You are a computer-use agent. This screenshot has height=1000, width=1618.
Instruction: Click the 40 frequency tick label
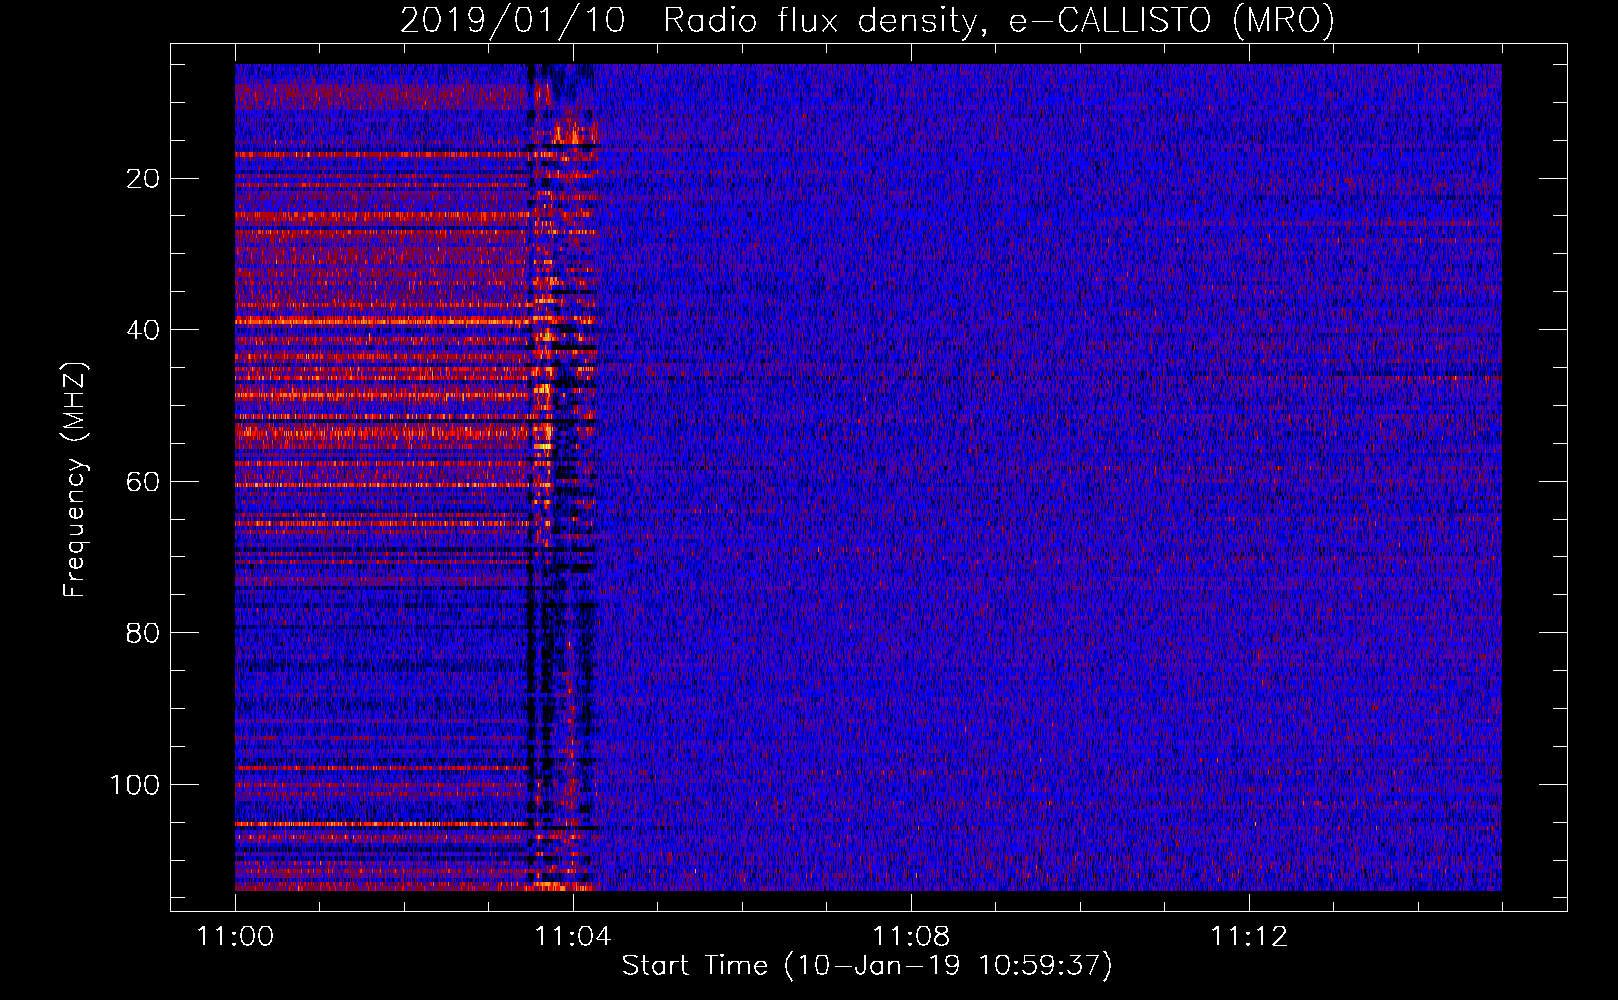(x=144, y=330)
